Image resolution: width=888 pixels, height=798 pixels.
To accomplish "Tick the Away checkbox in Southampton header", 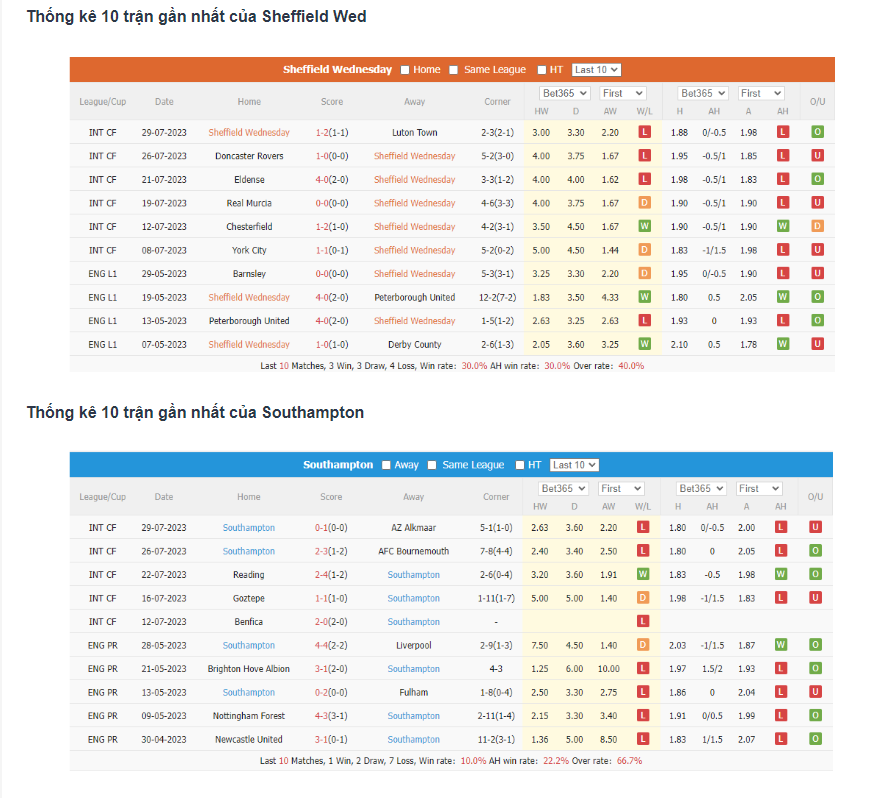I will pyautogui.click(x=386, y=465).
